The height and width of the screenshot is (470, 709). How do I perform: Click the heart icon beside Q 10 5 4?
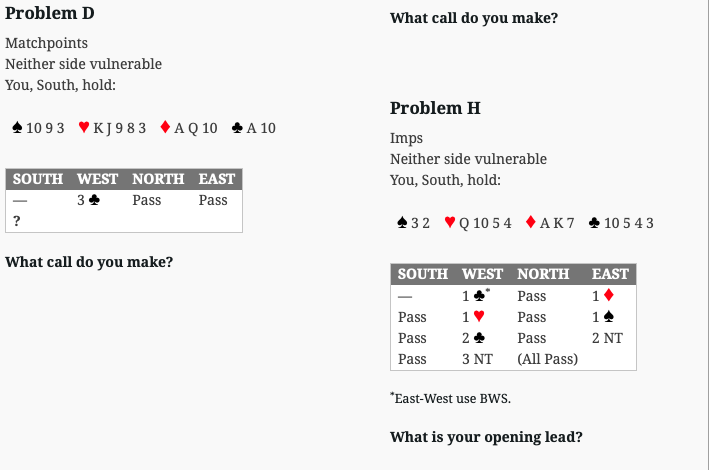click(449, 222)
